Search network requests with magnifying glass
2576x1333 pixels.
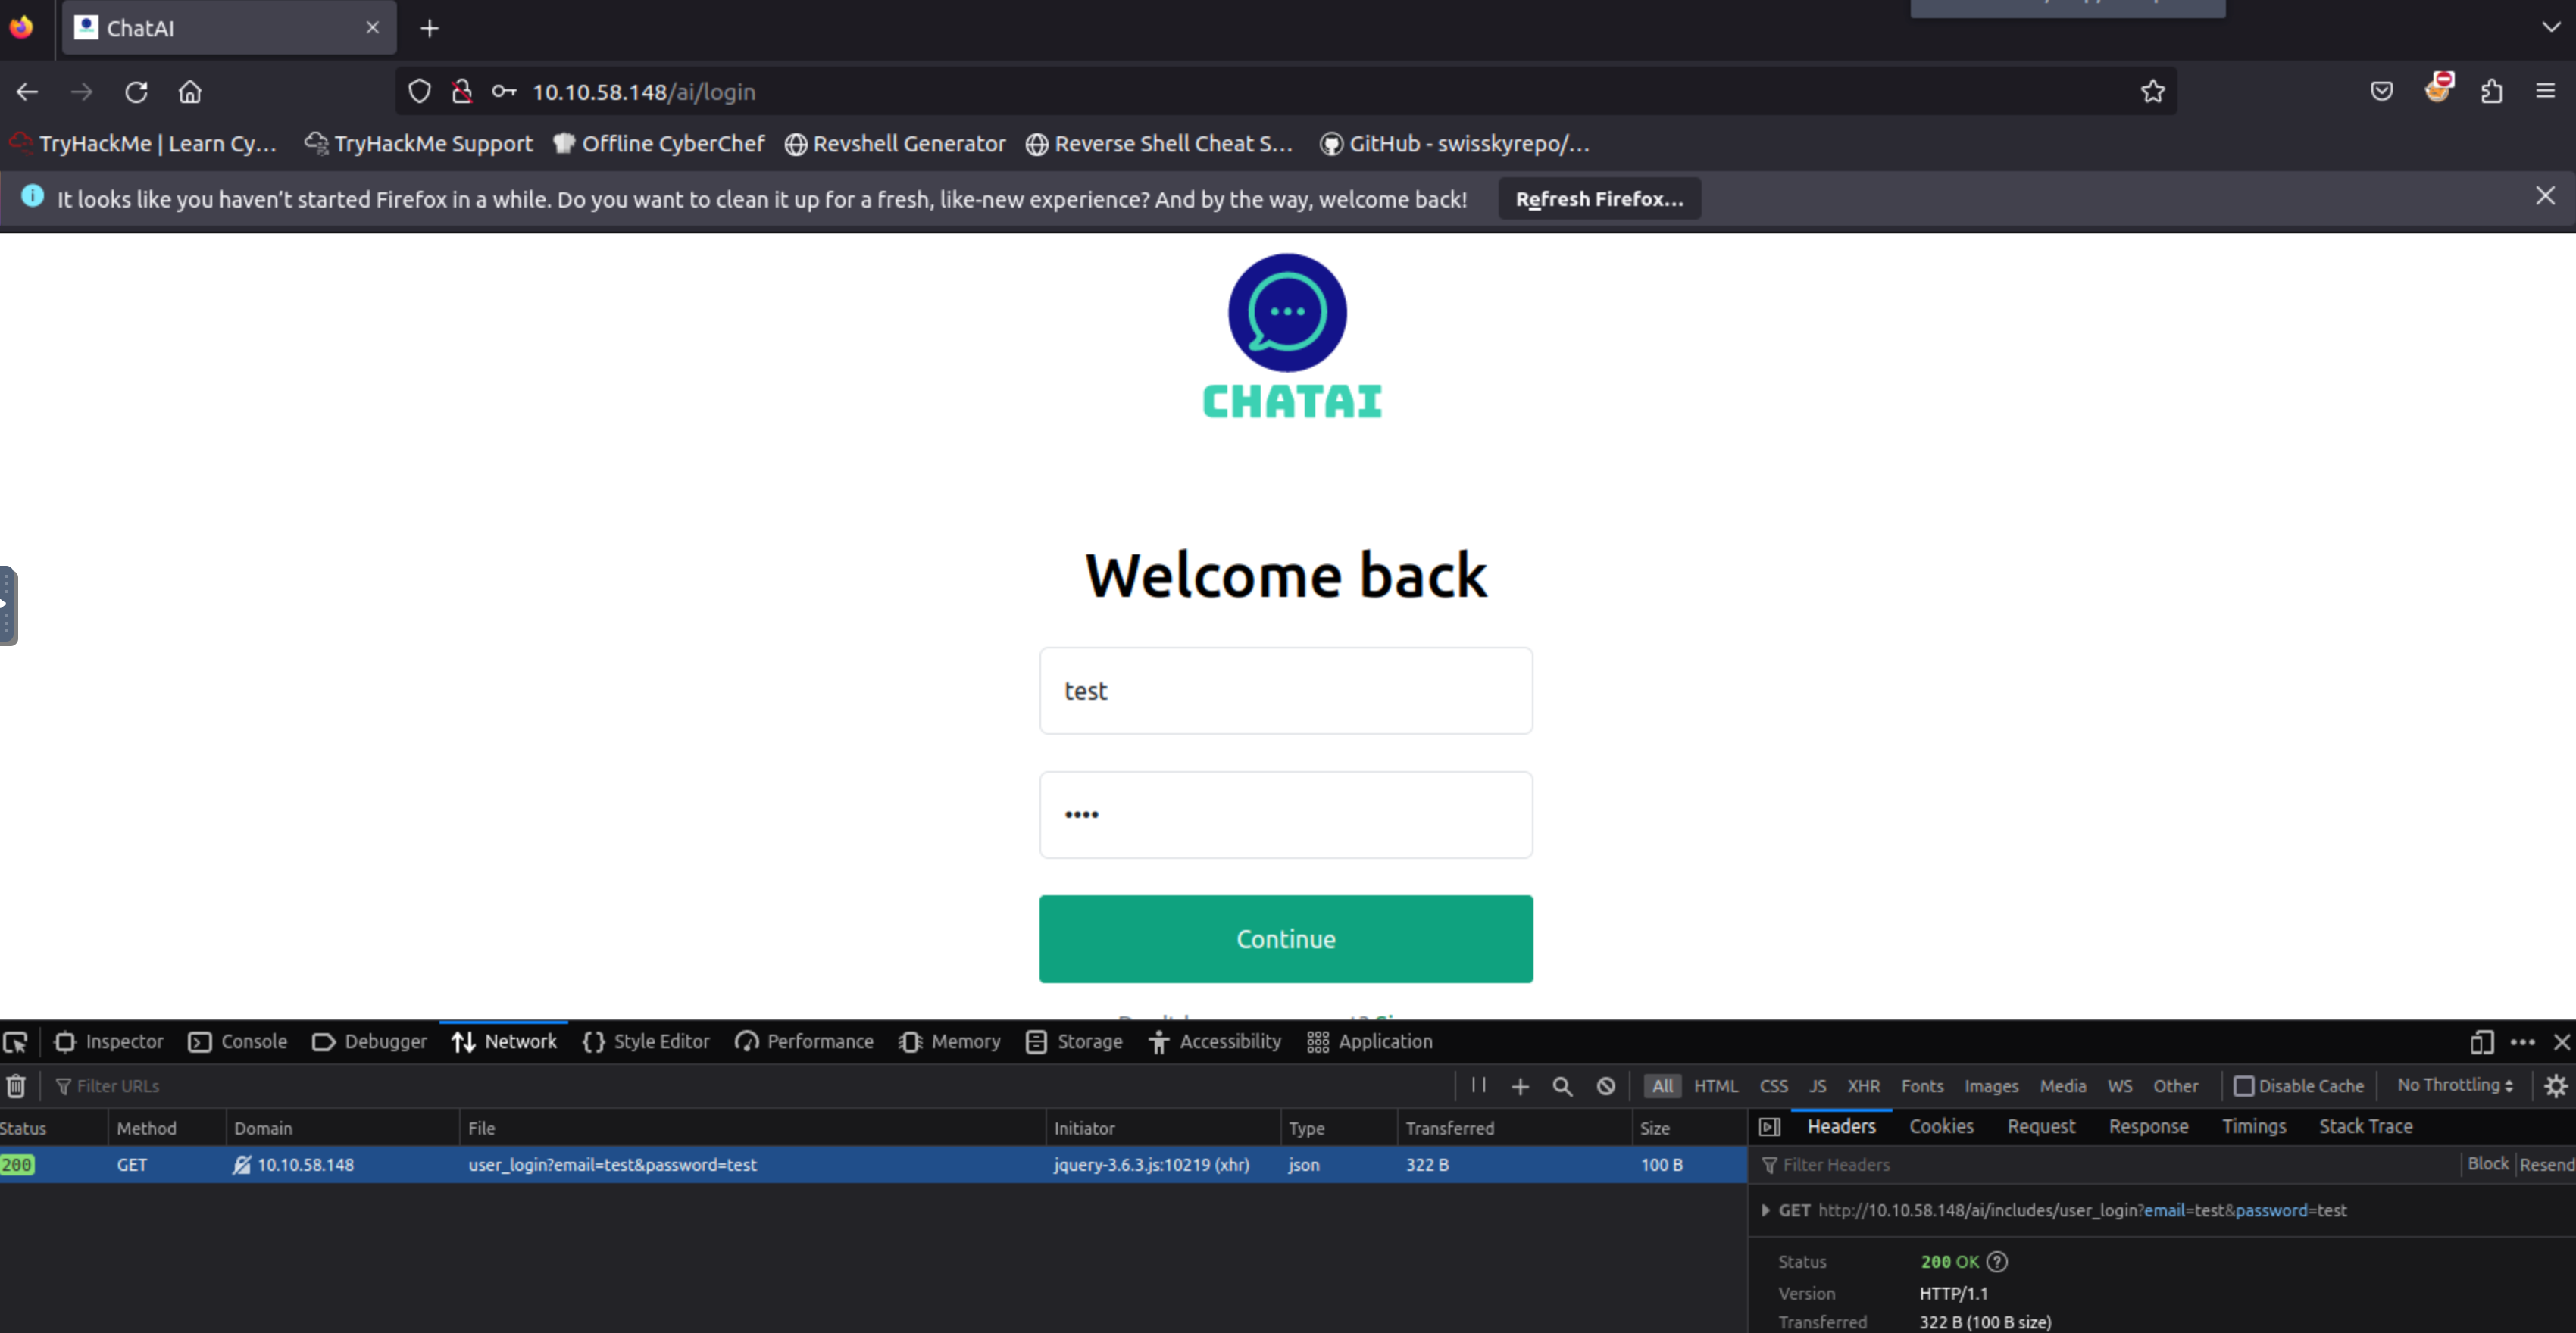(1562, 1086)
